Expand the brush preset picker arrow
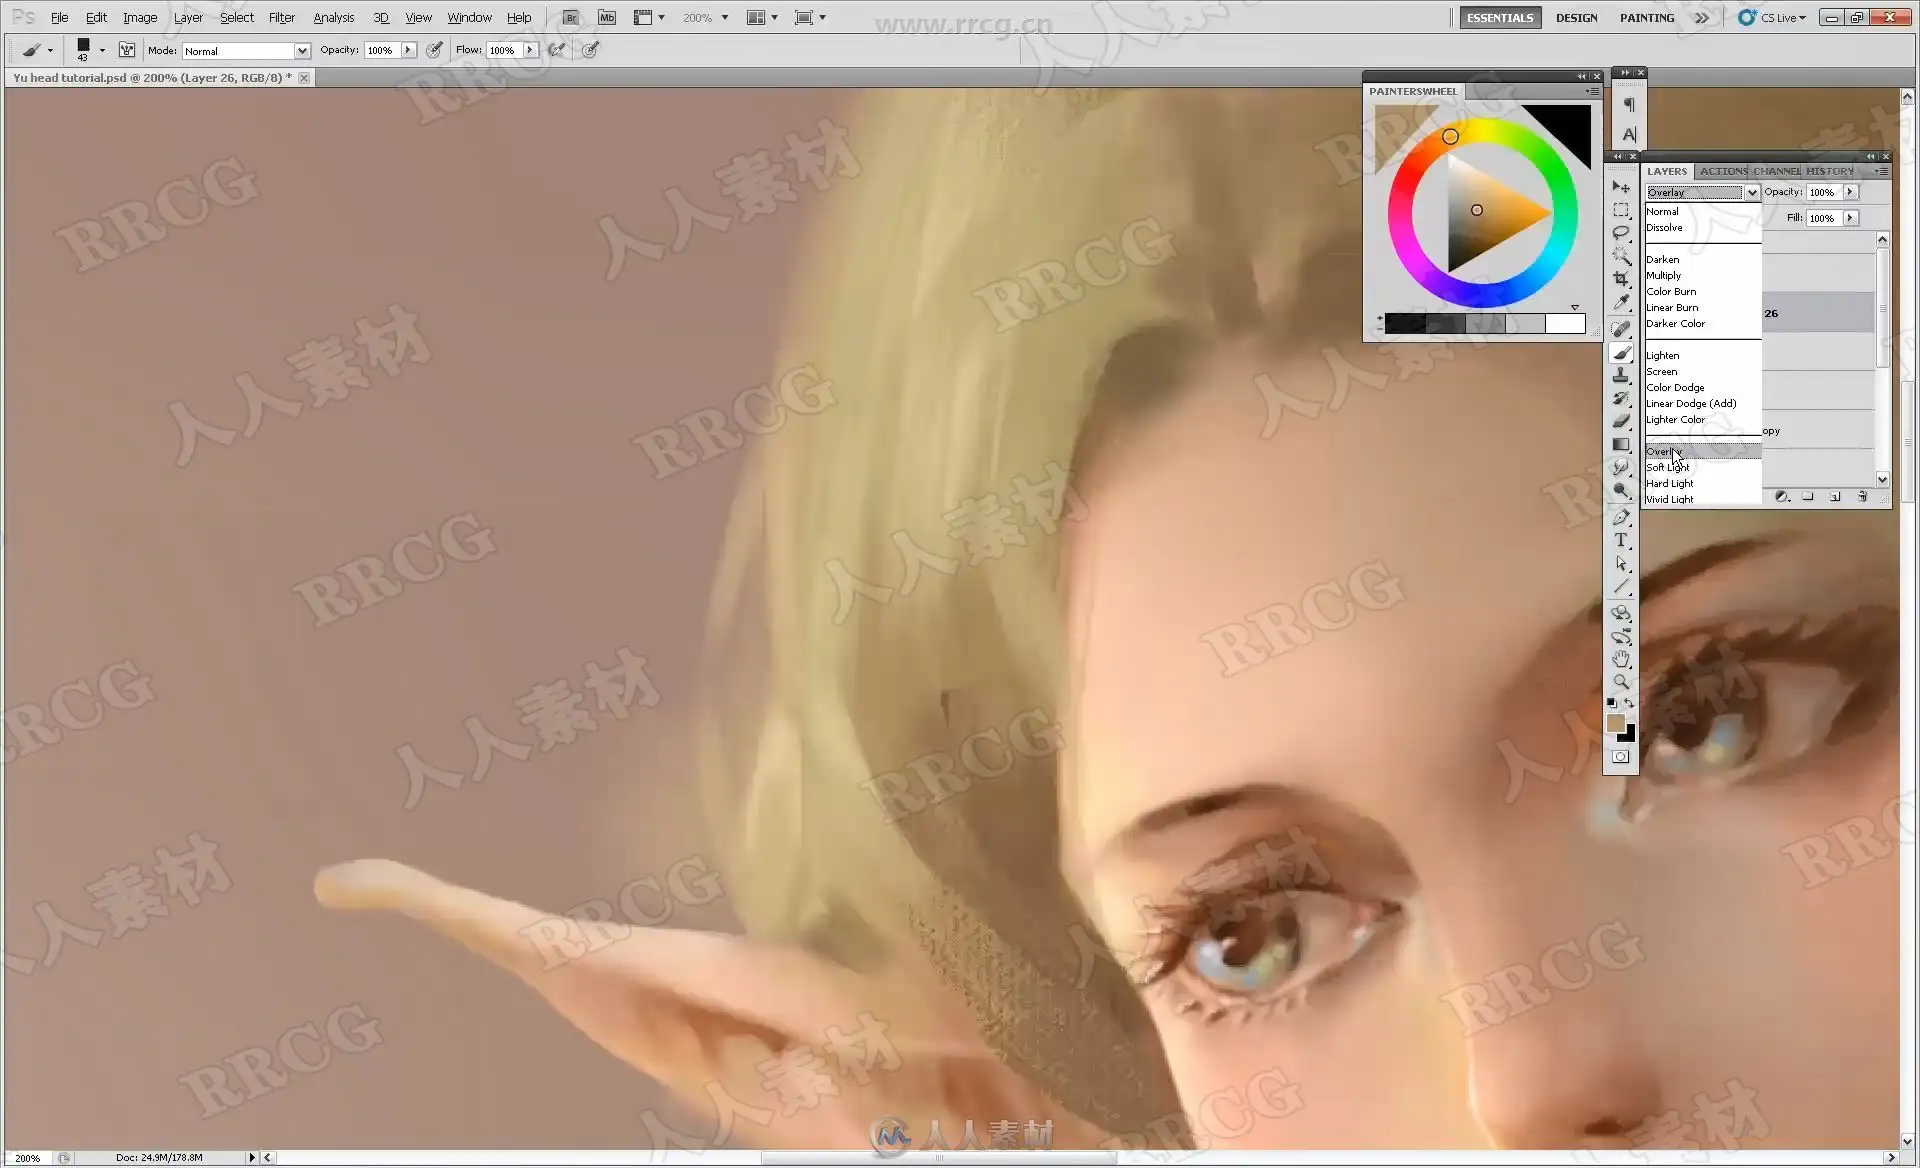1920x1168 pixels. tap(102, 50)
